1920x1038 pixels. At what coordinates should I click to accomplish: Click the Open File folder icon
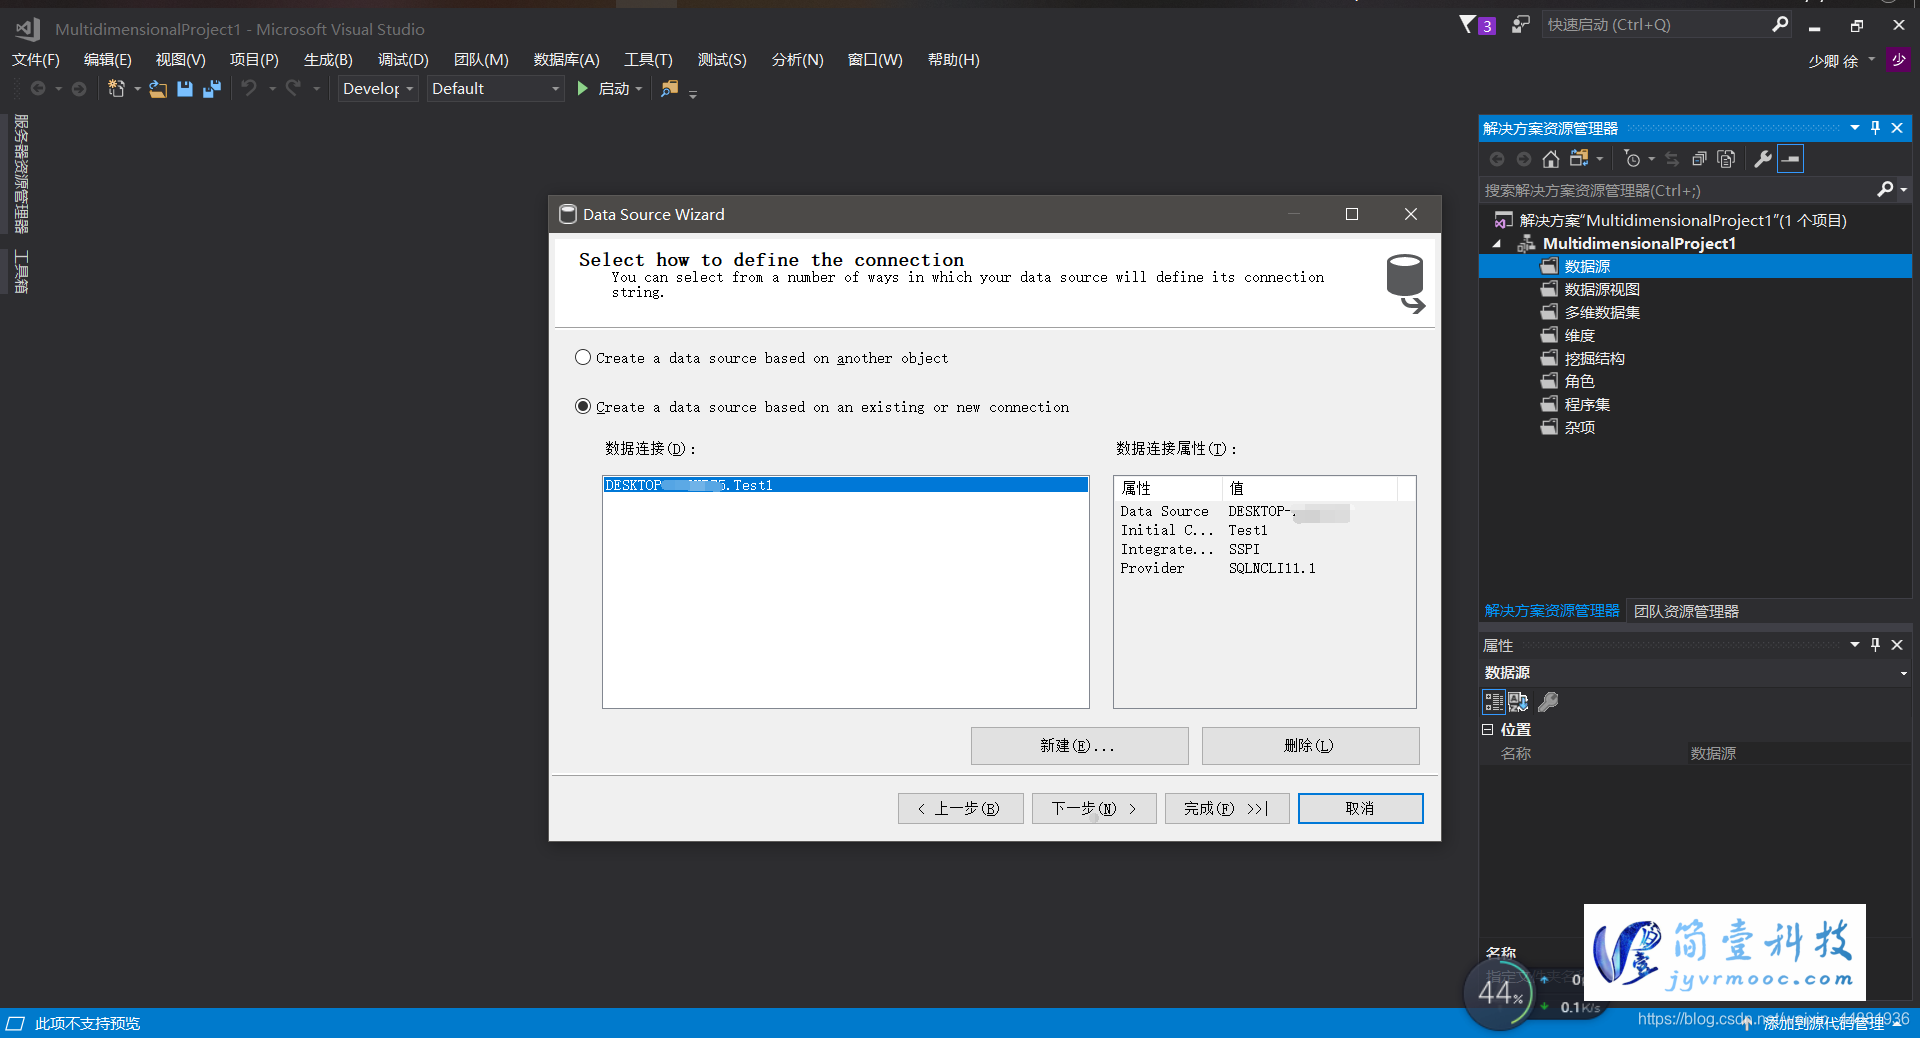click(x=158, y=89)
